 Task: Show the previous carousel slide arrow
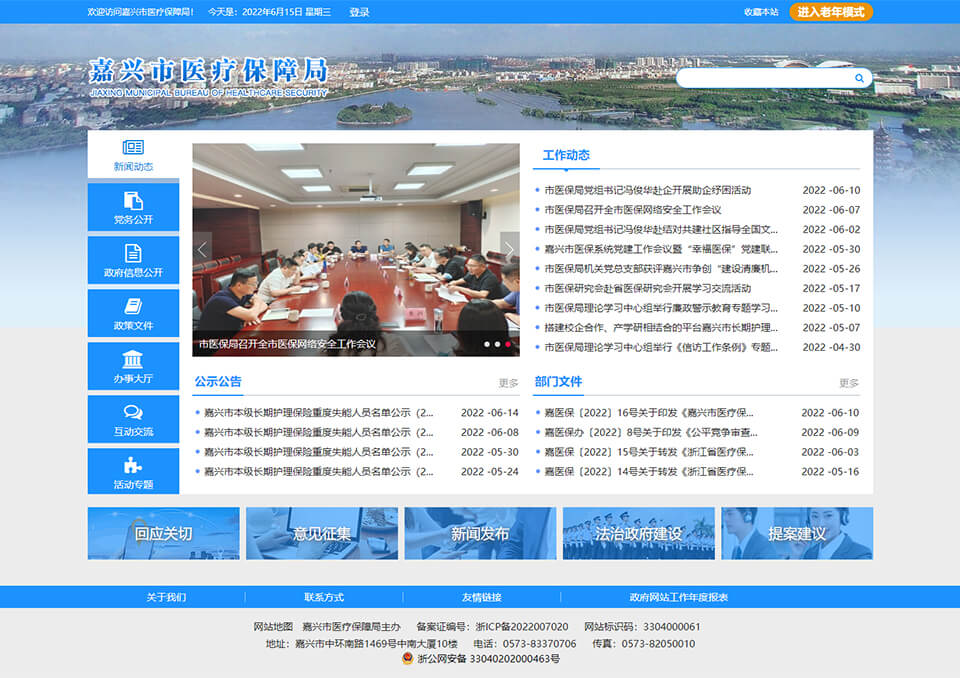[x=203, y=250]
